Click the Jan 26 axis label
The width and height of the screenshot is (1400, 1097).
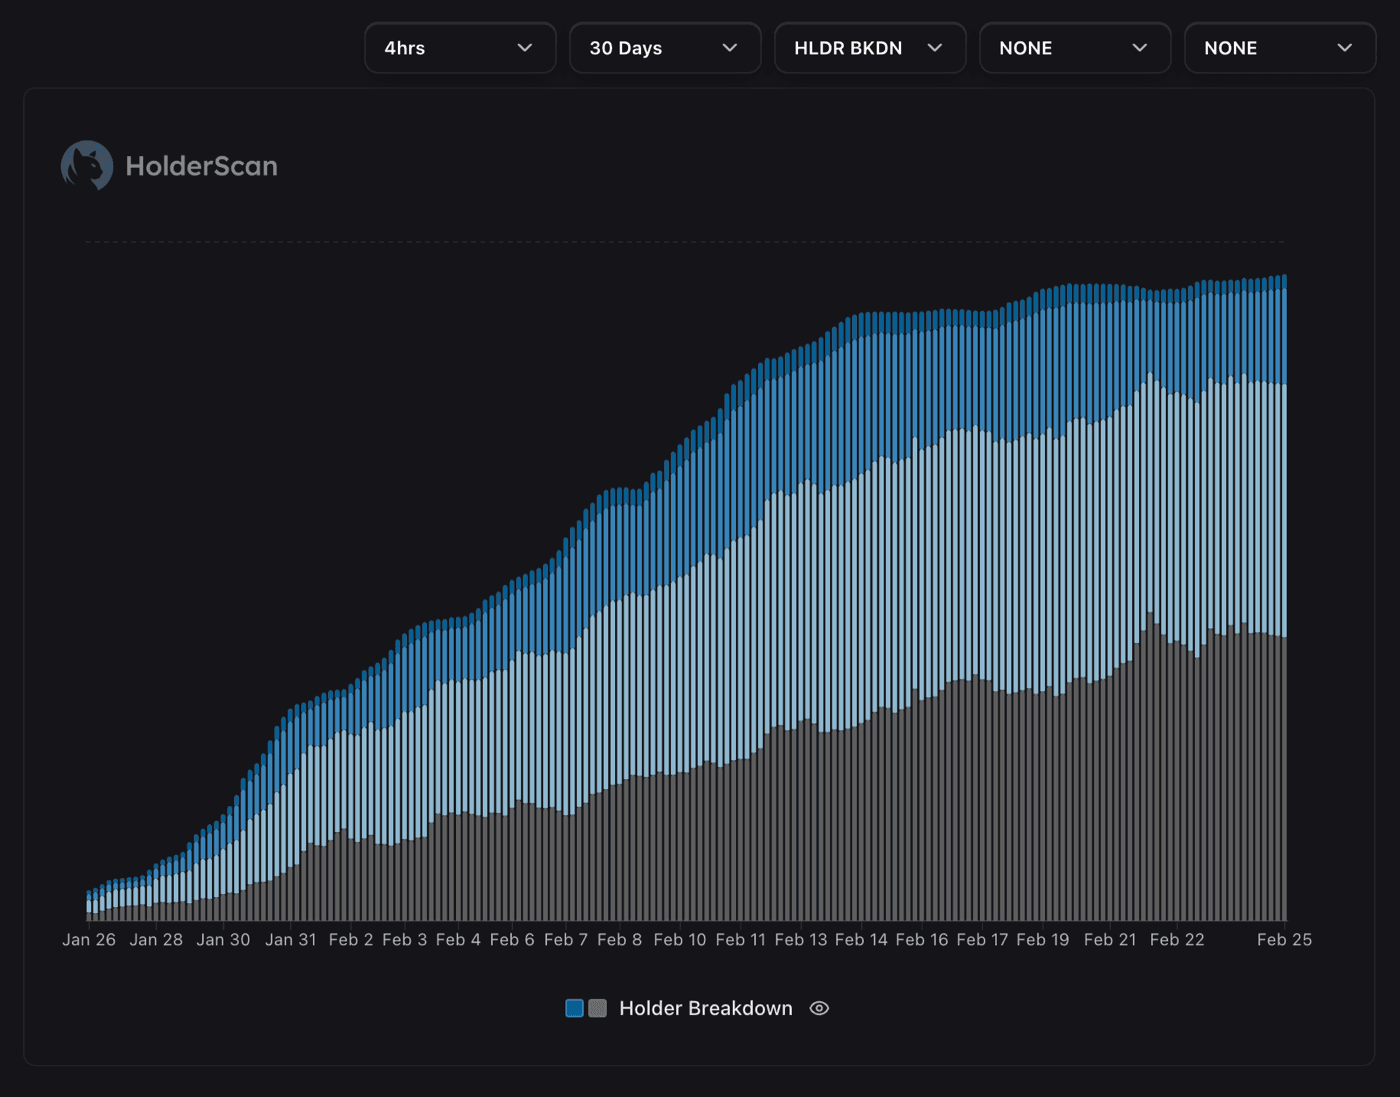click(x=89, y=940)
